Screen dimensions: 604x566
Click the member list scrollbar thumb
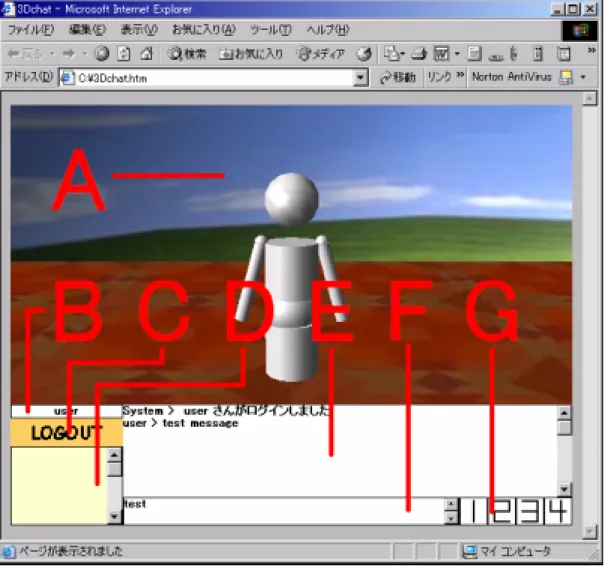[114, 469]
